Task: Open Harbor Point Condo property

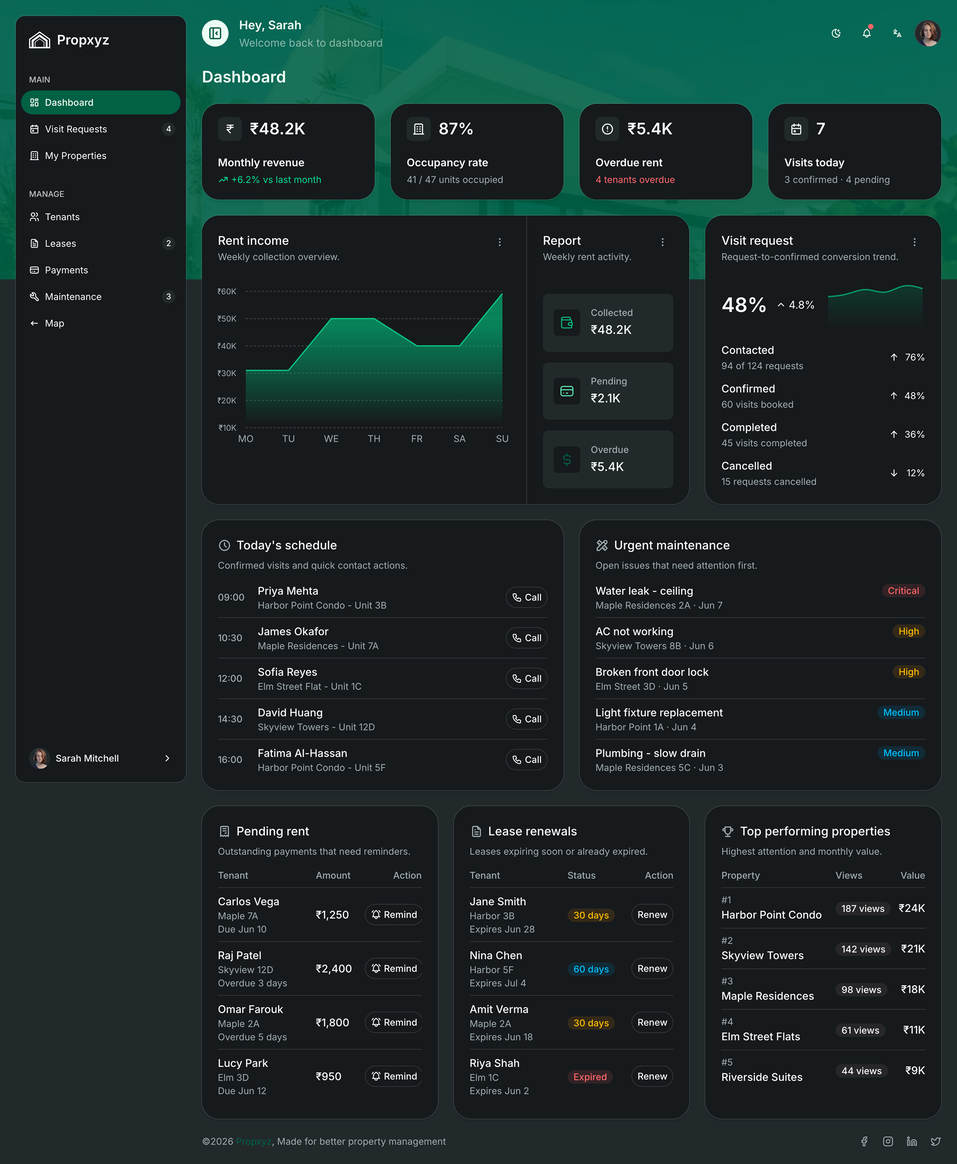Action: point(771,915)
